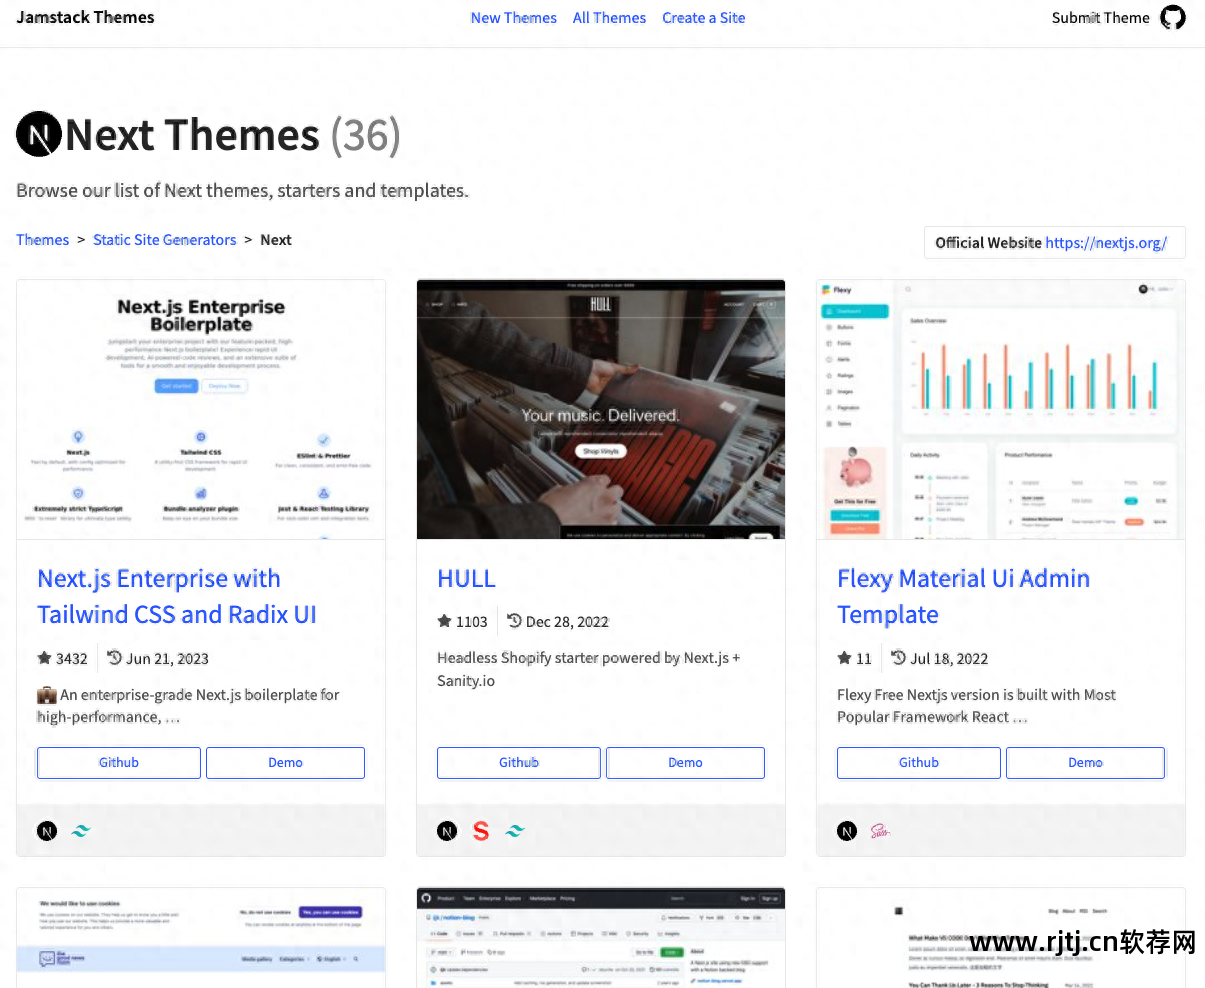Click Github button on HULL card
Viewport: 1205px width, 988px height.
[x=519, y=762]
